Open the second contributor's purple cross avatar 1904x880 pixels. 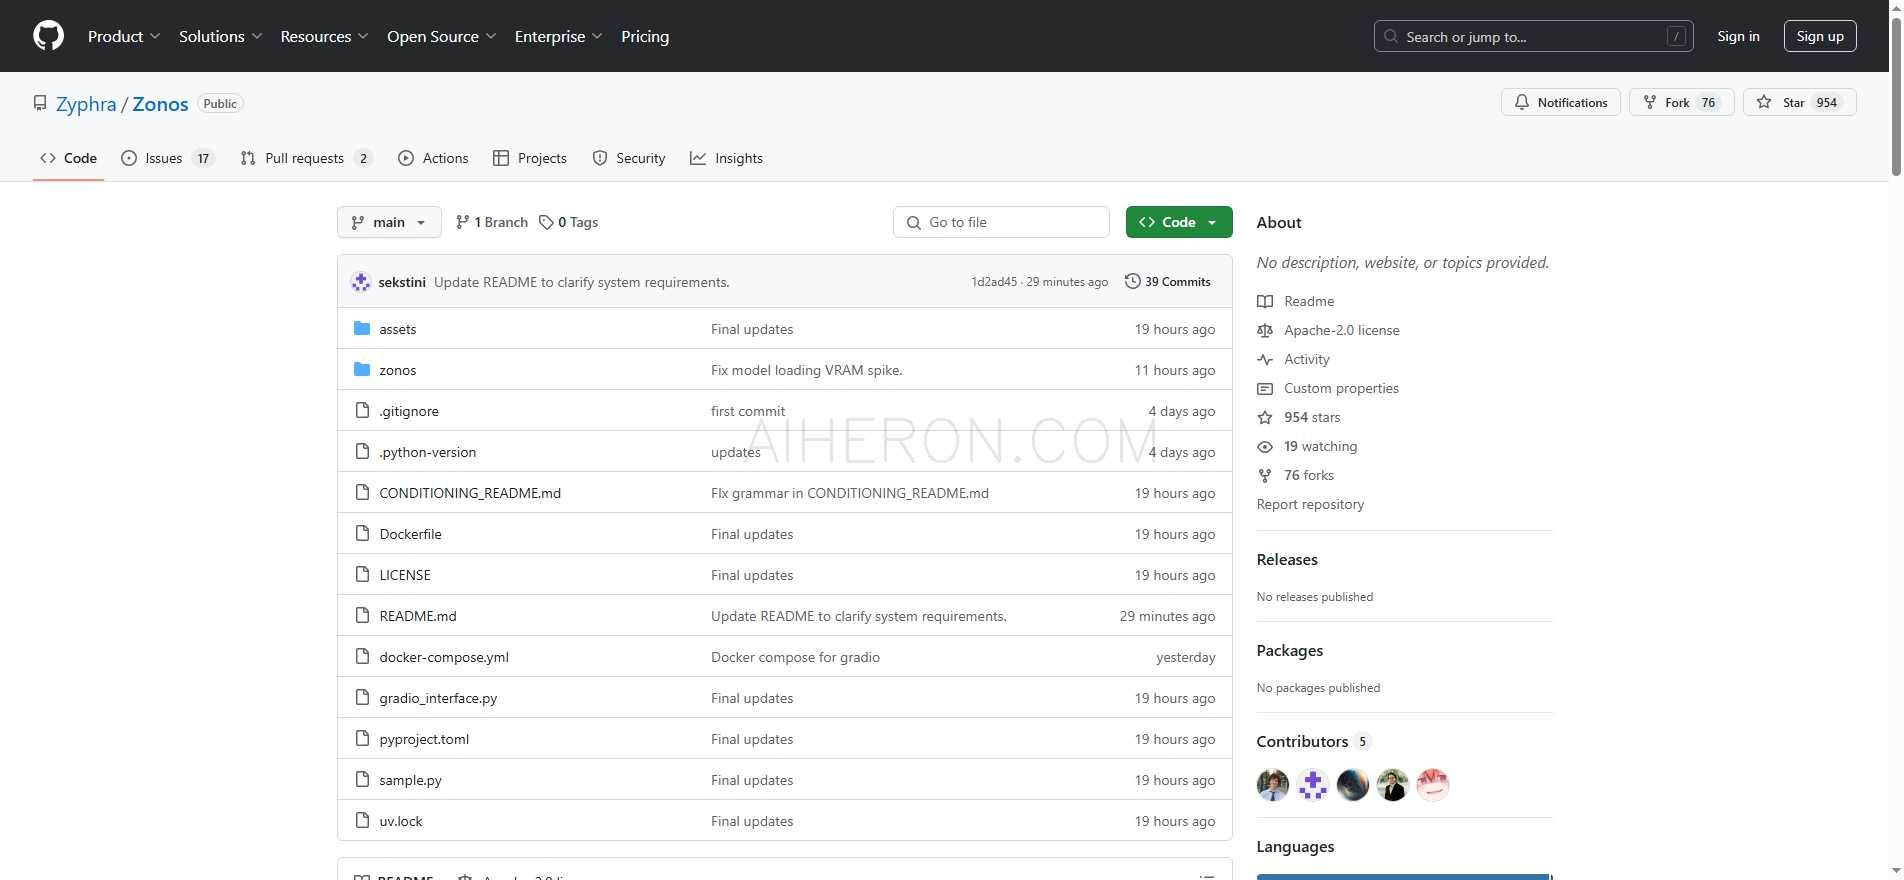point(1313,785)
